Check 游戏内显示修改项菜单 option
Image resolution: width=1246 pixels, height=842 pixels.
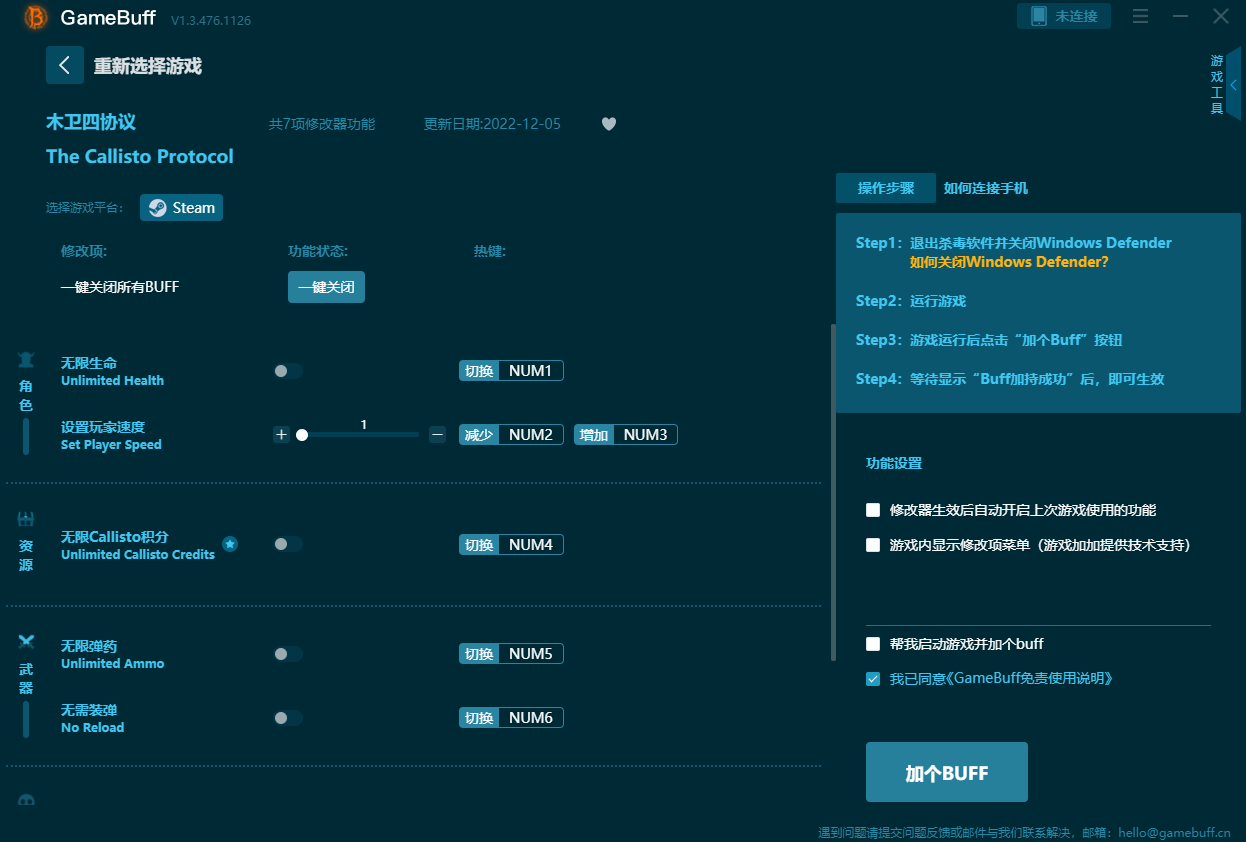pyautogui.click(x=873, y=545)
